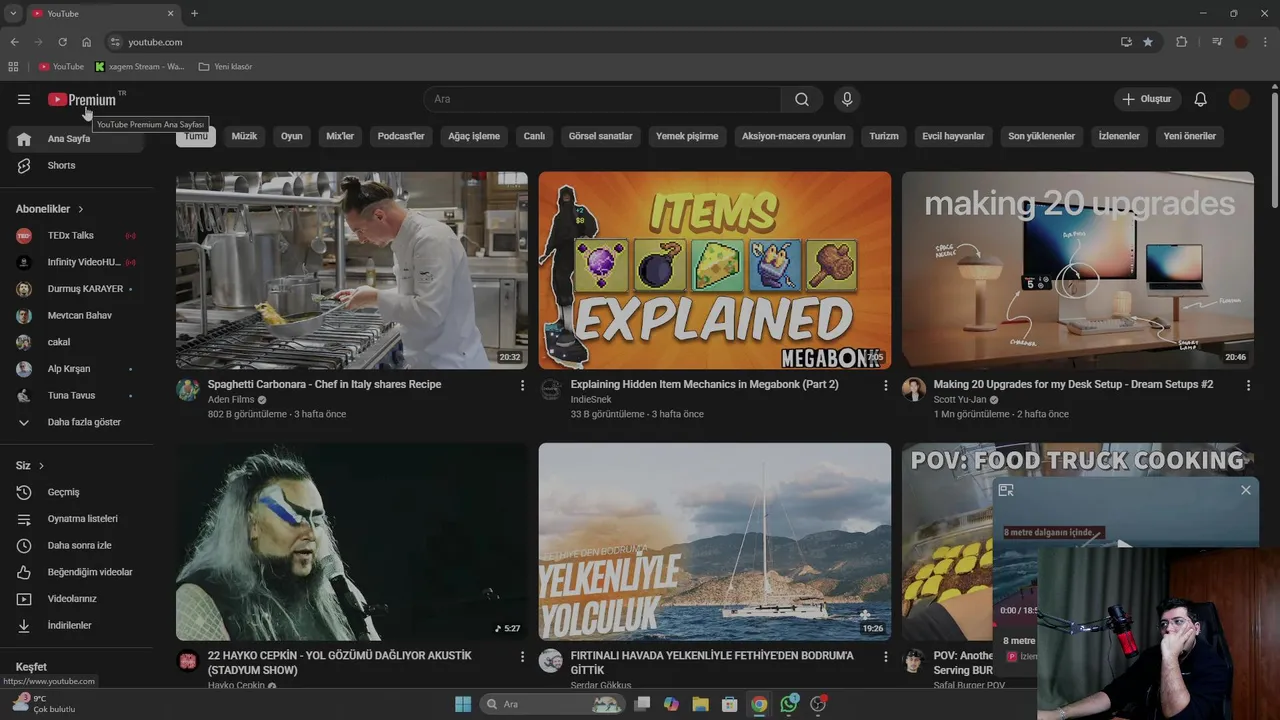Reload the page in the browser
1280x720 pixels.
(x=62, y=42)
